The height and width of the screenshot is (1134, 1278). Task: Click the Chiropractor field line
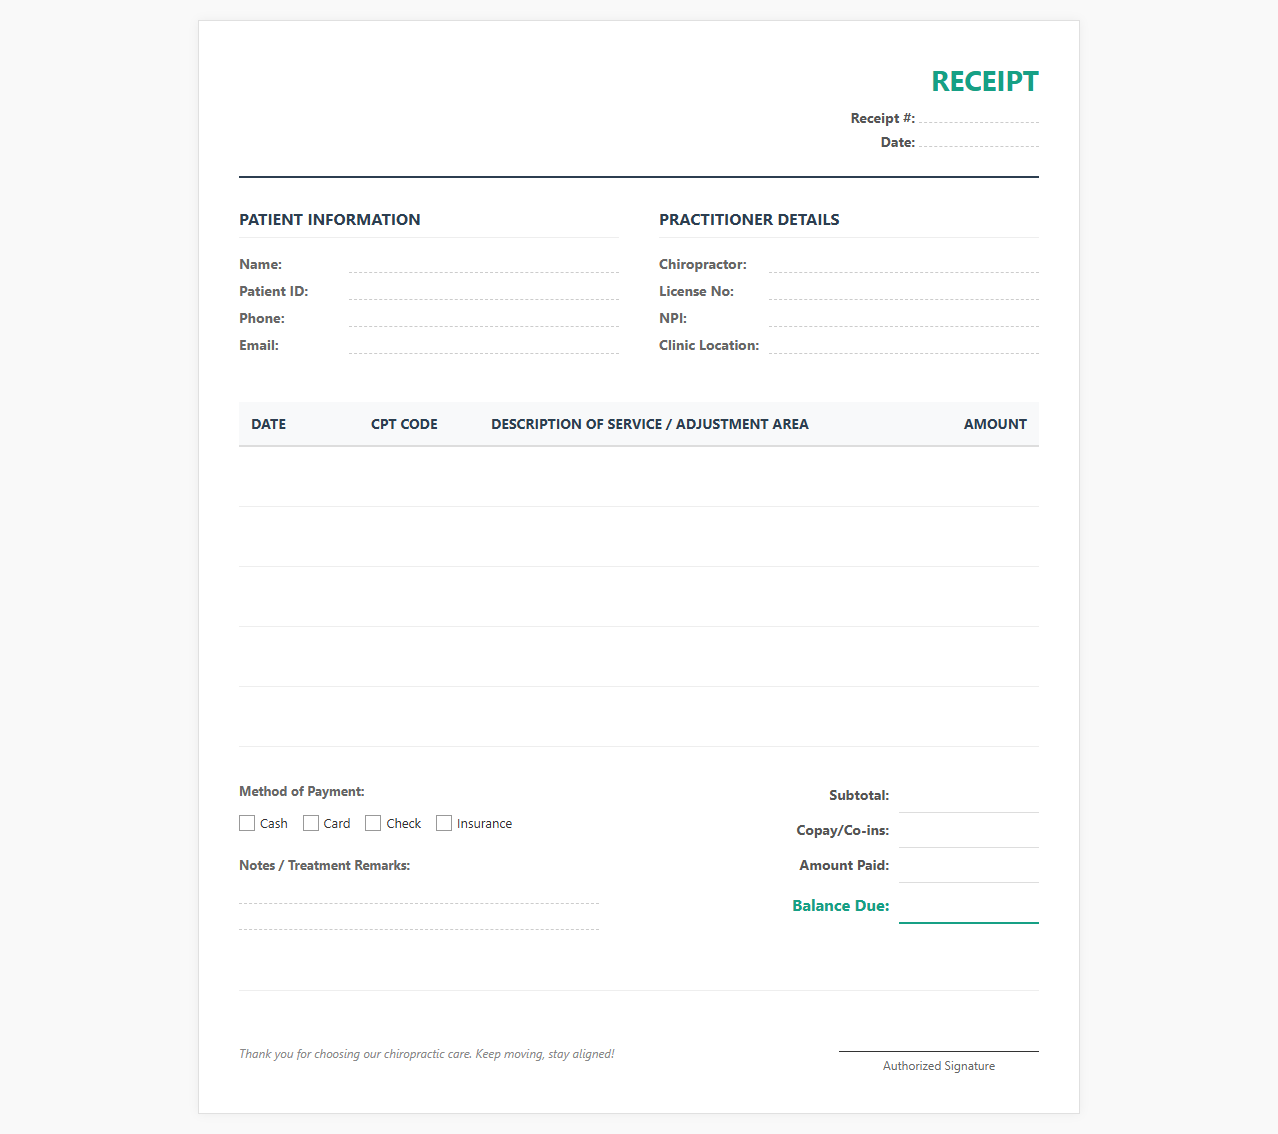(x=904, y=264)
